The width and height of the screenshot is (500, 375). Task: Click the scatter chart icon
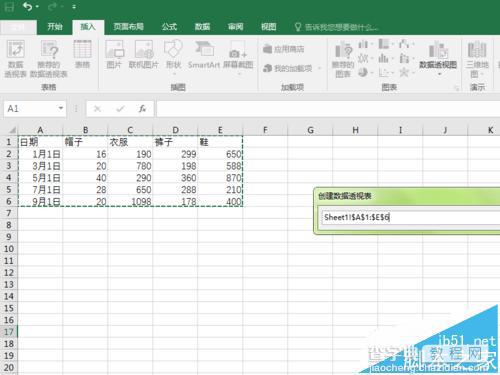tap(384, 72)
